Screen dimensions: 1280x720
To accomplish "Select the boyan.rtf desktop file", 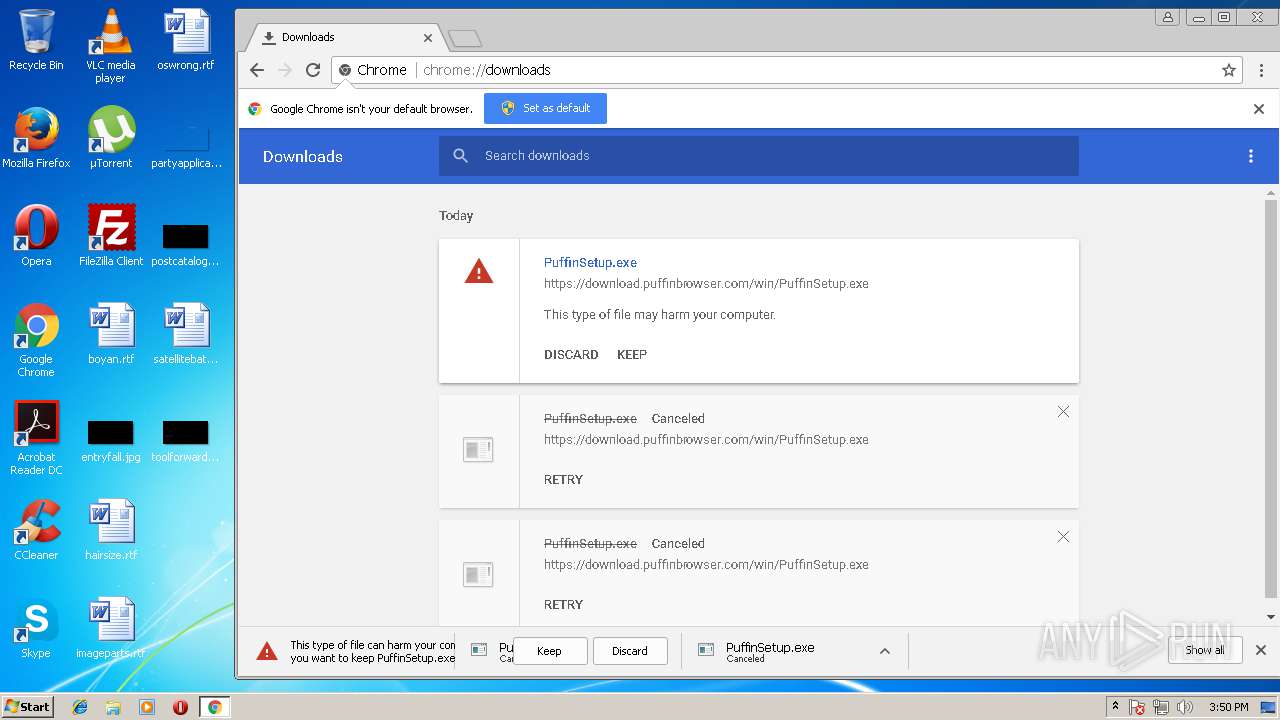I will [x=111, y=334].
